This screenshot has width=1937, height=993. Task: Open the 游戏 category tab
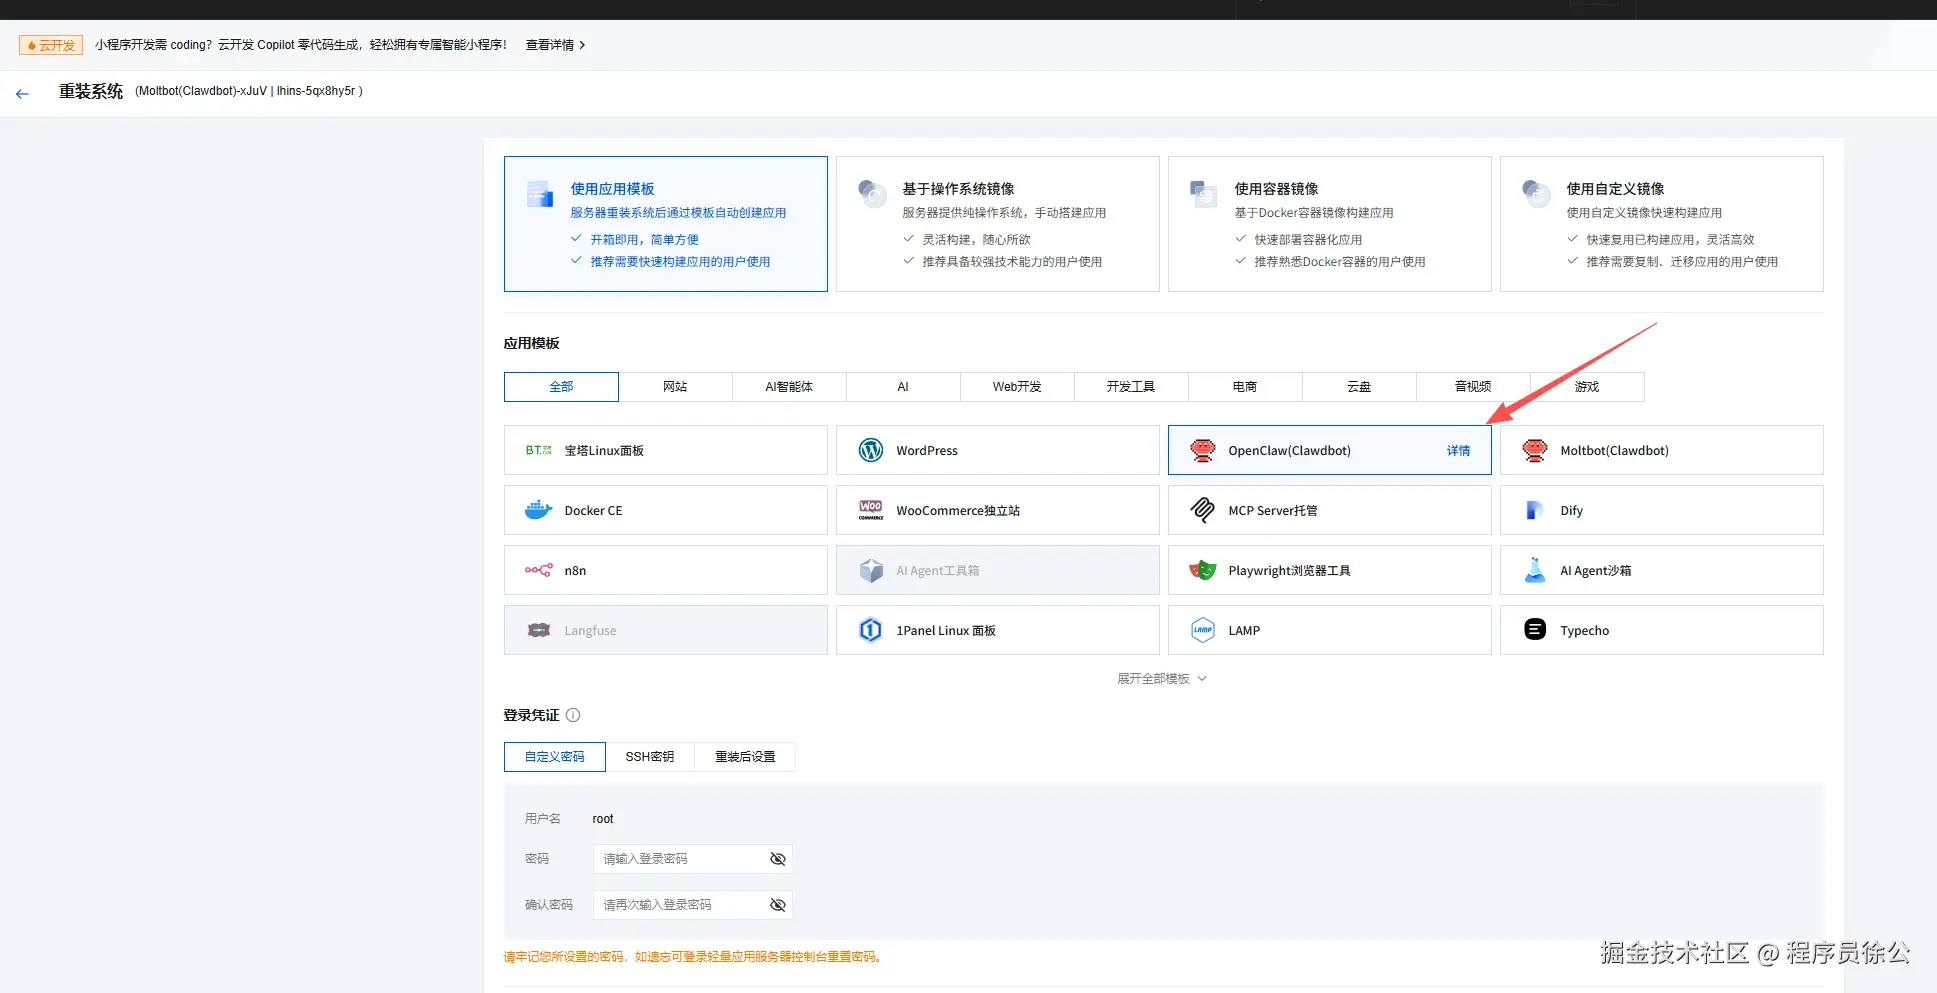click(x=1587, y=387)
